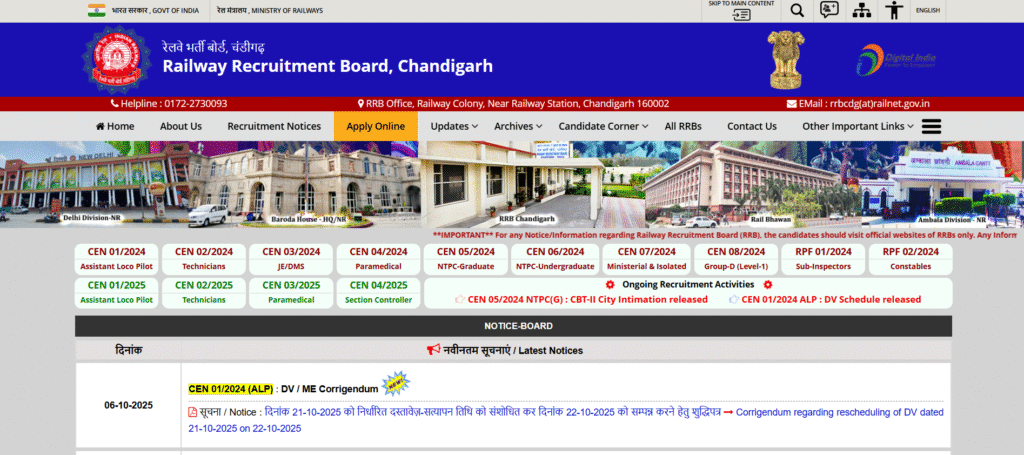1024x455 pixels.
Task: Expand the Updates dropdown menu
Action: 454,126
